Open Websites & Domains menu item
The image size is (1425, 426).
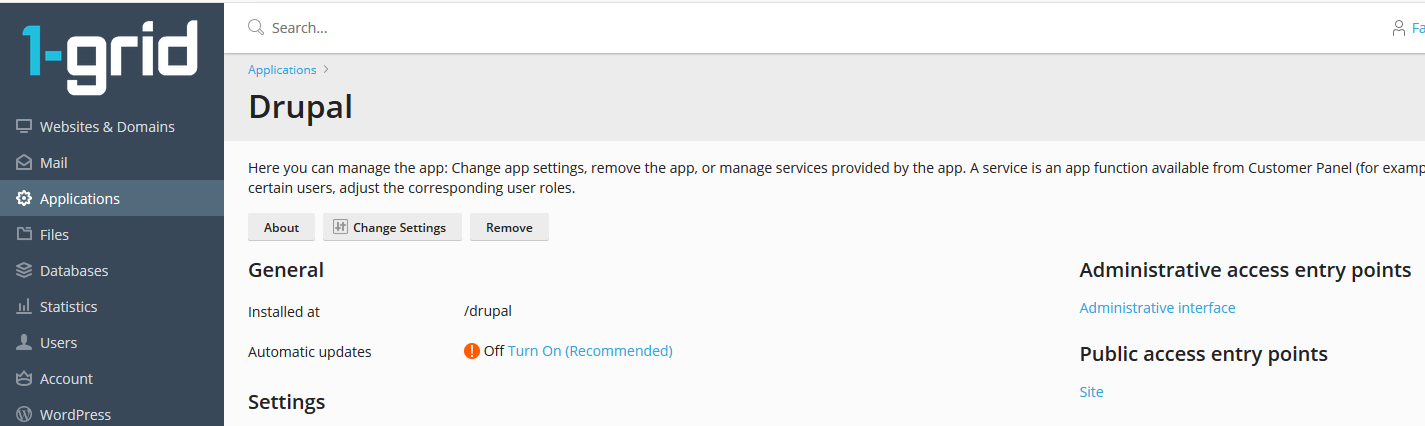pyautogui.click(x=107, y=127)
